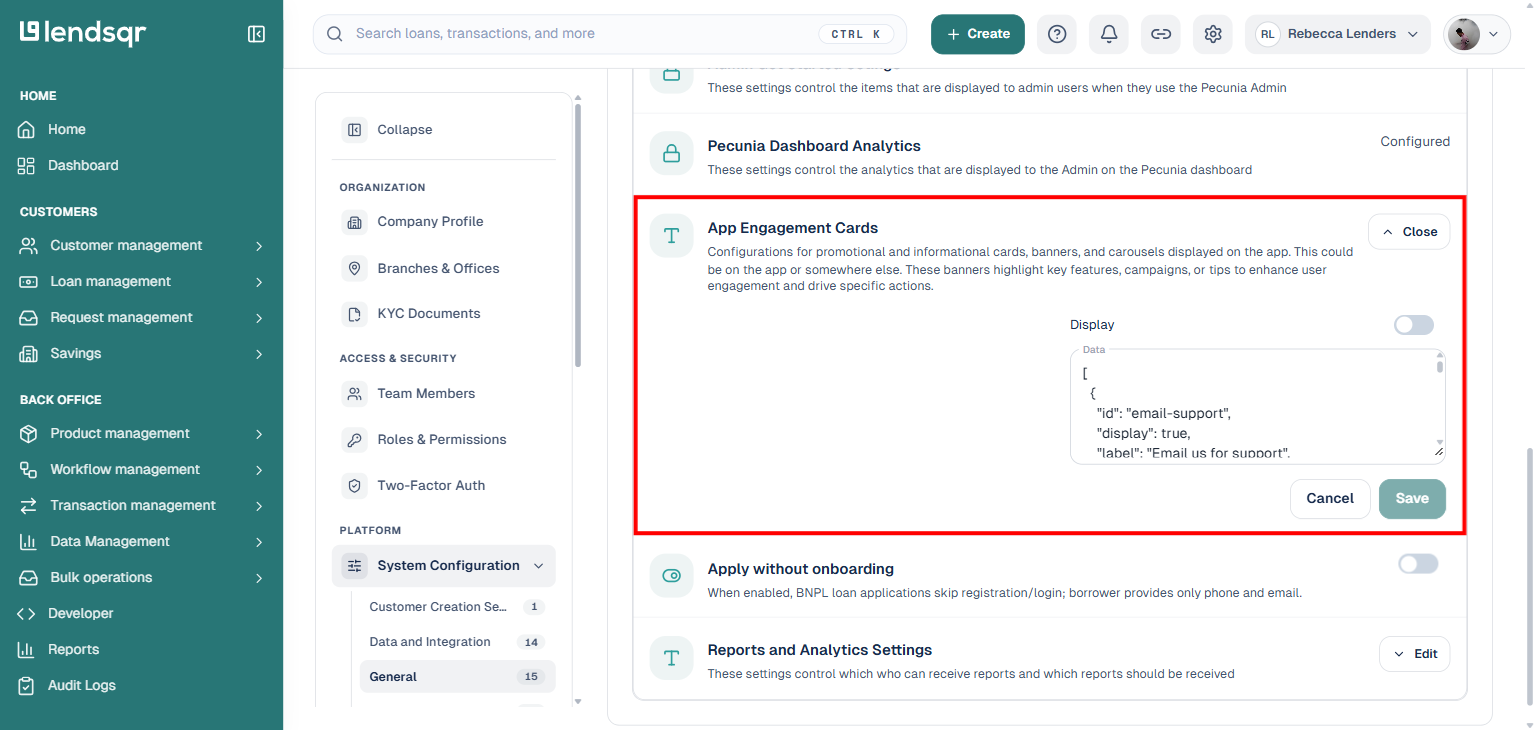Screen dimensions: 1535x730
Task: Expand Loan management submenu
Action: pos(141,281)
